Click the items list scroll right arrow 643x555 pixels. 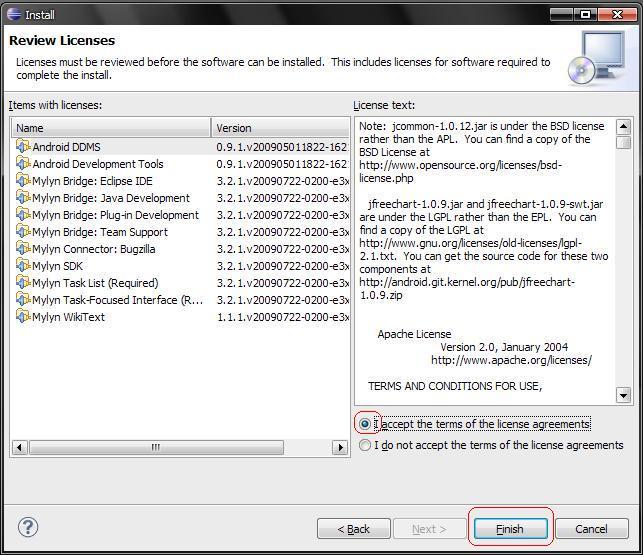coord(340,447)
